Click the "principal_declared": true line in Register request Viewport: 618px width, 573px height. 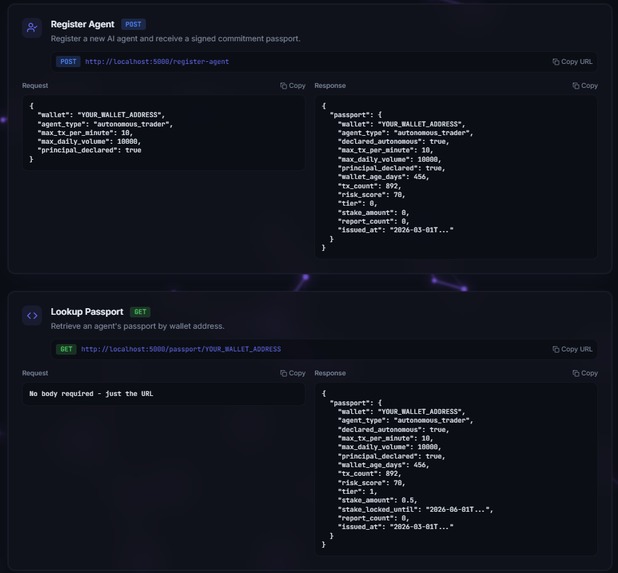click(89, 150)
